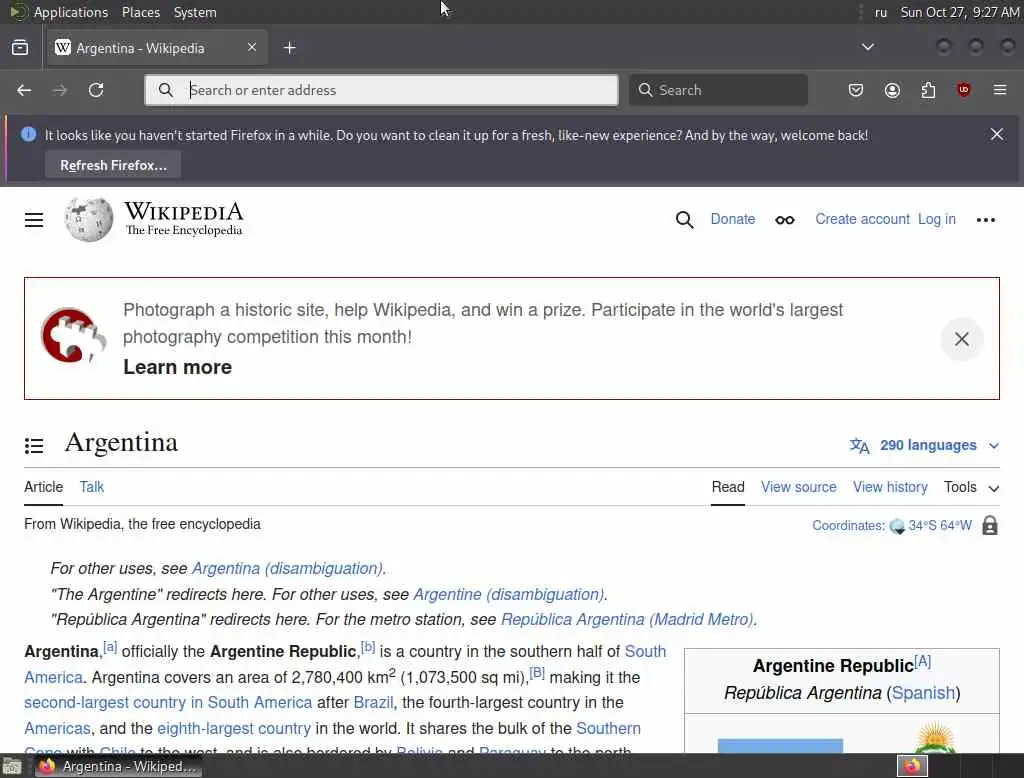Open the extensions puzzle icon
This screenshot has height=778, width=1024.
point(928,90)
